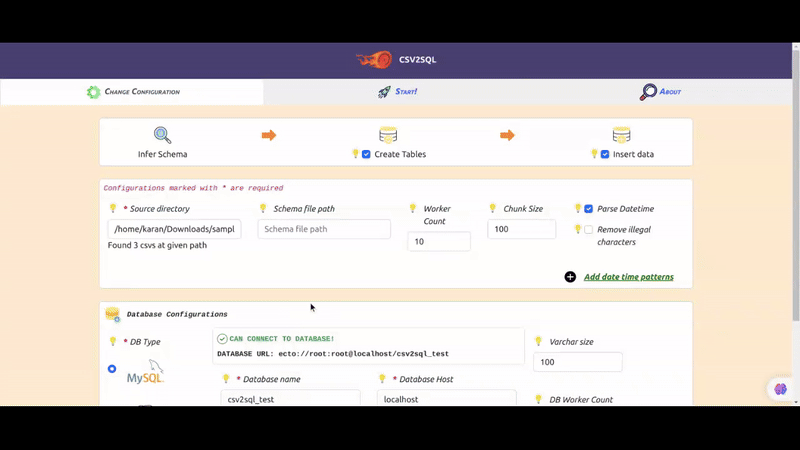Viewport: 800px width, 450px height.
Task: Select the MySQL radio button
Action: [x=112, y=369]
